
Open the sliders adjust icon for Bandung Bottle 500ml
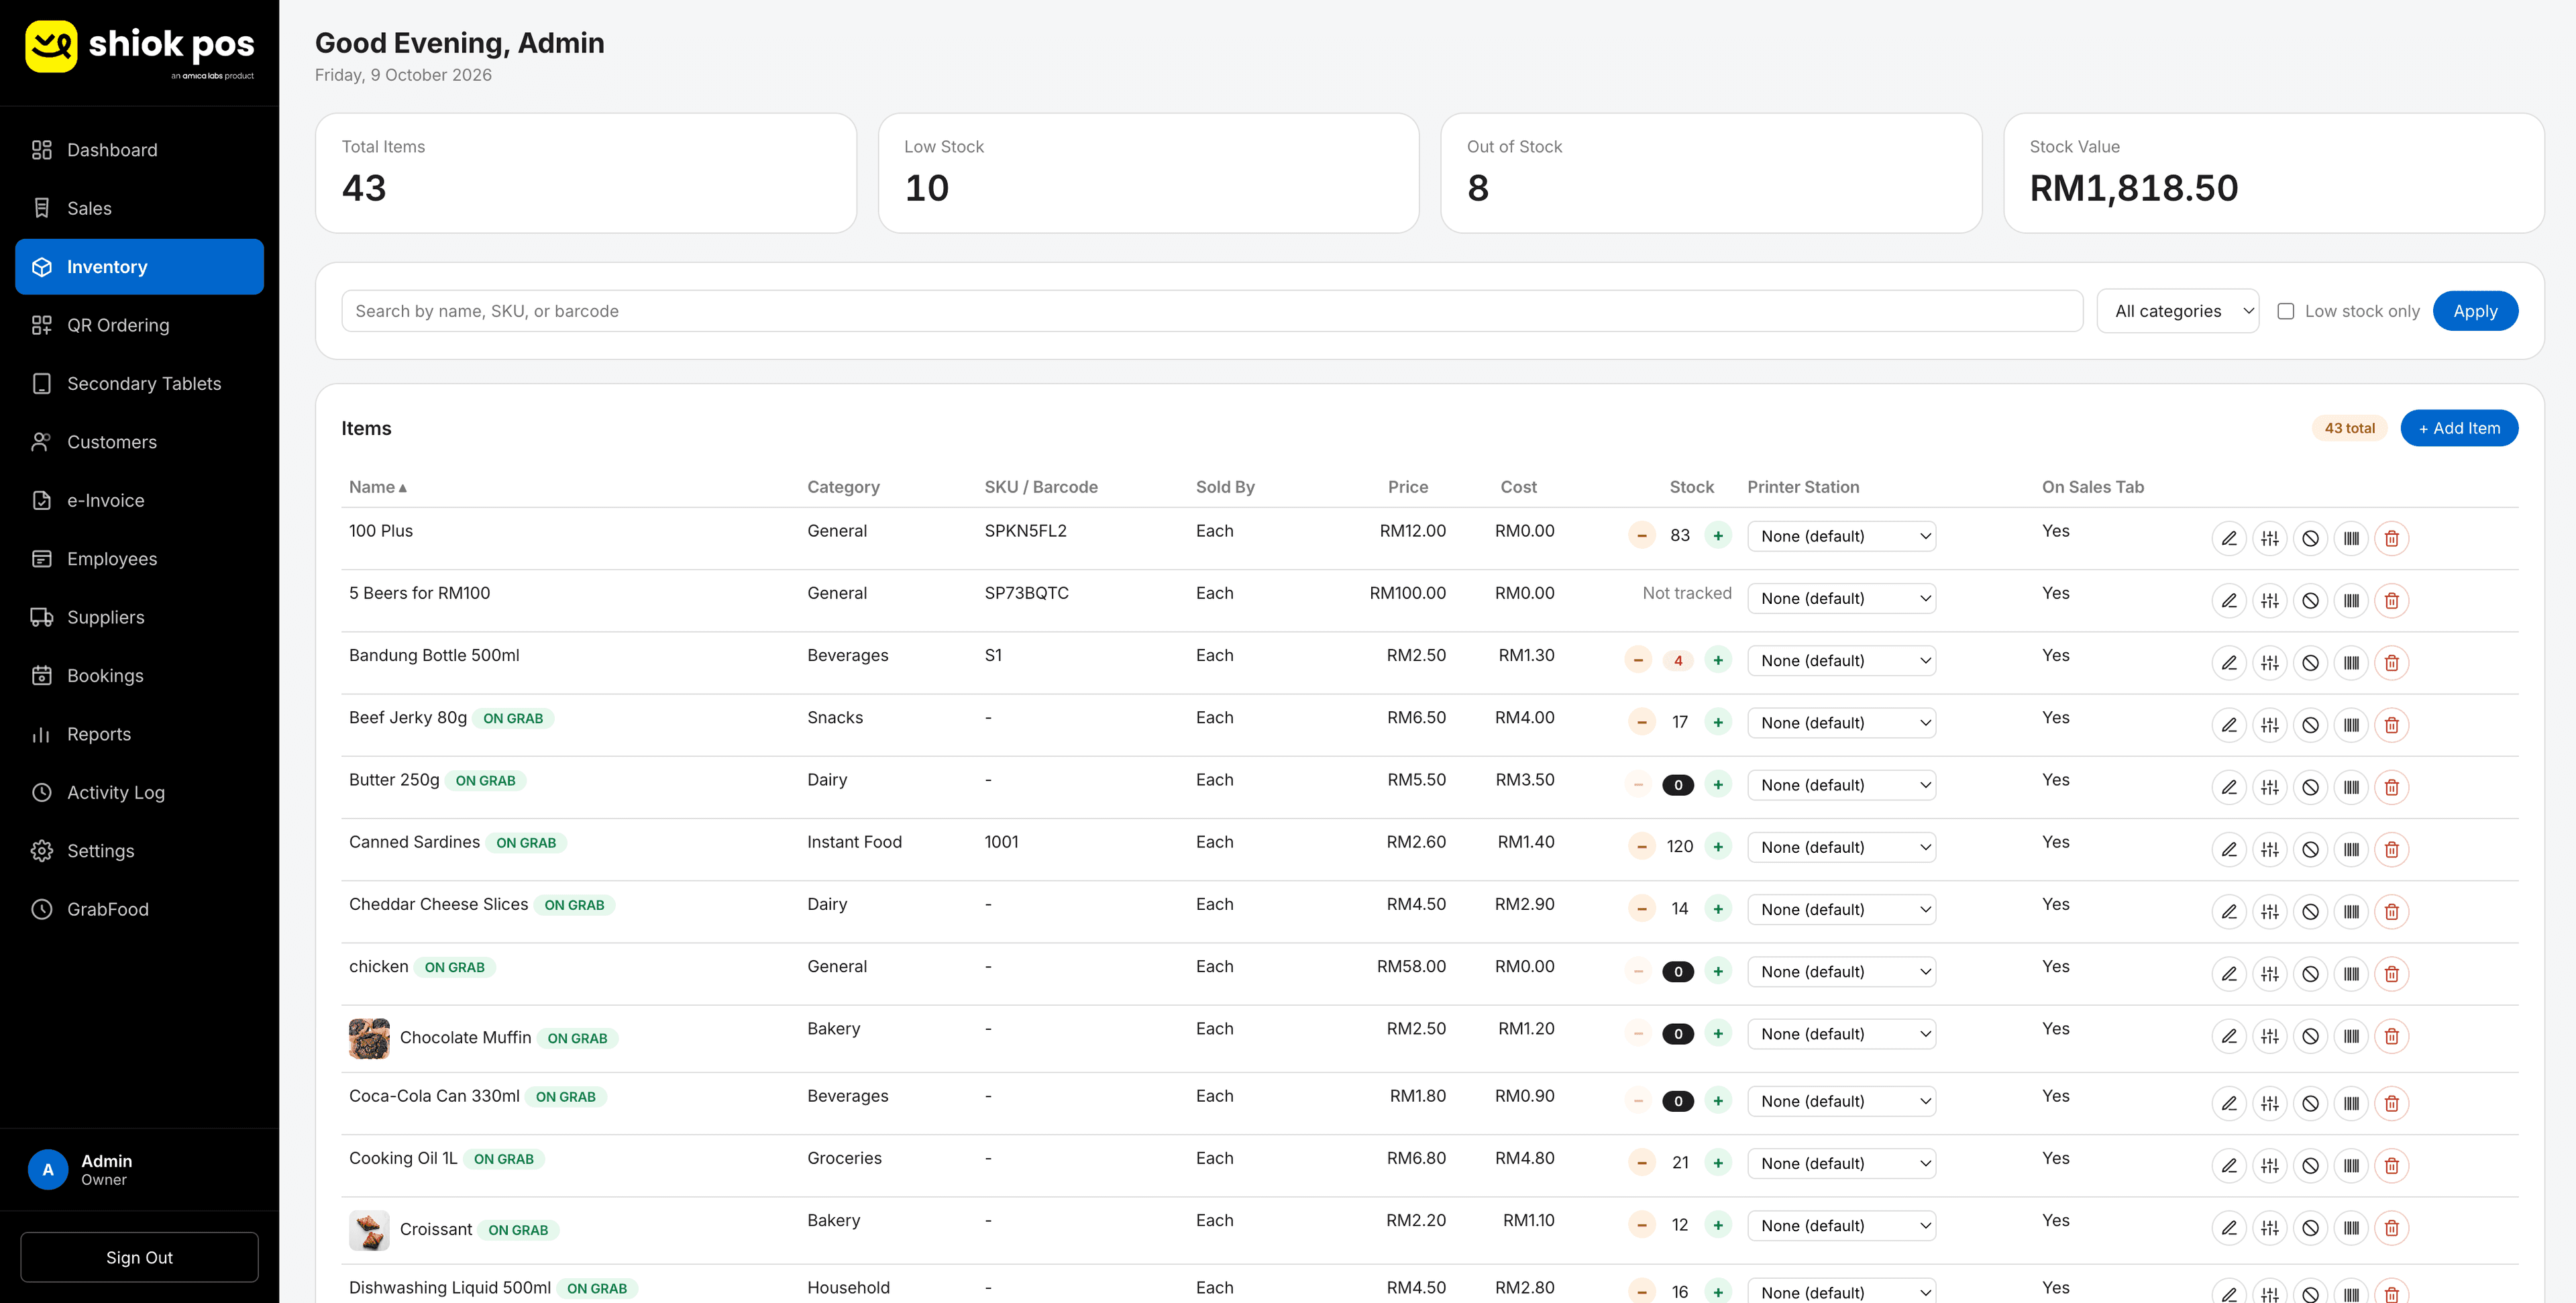tap(2270, 662)
